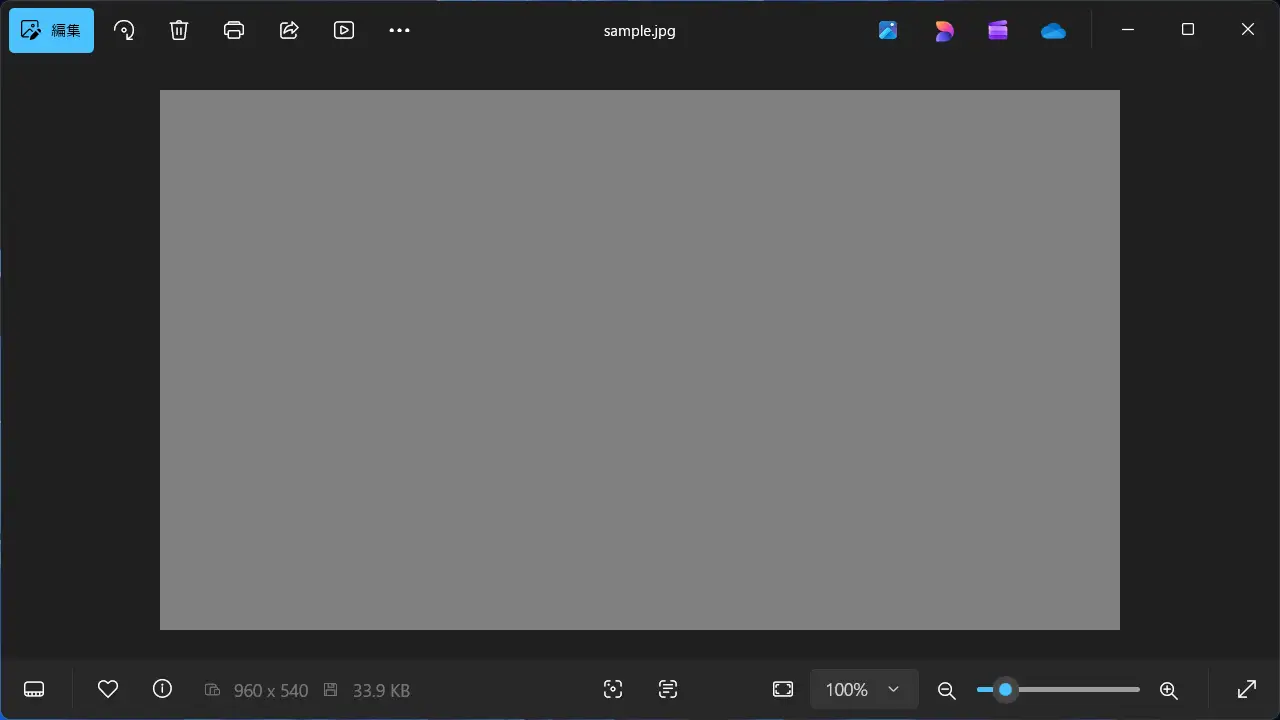Viewport: 1280px width, 720px height.
Task: Maximize the Photos window
Action: pos(1188,30)
